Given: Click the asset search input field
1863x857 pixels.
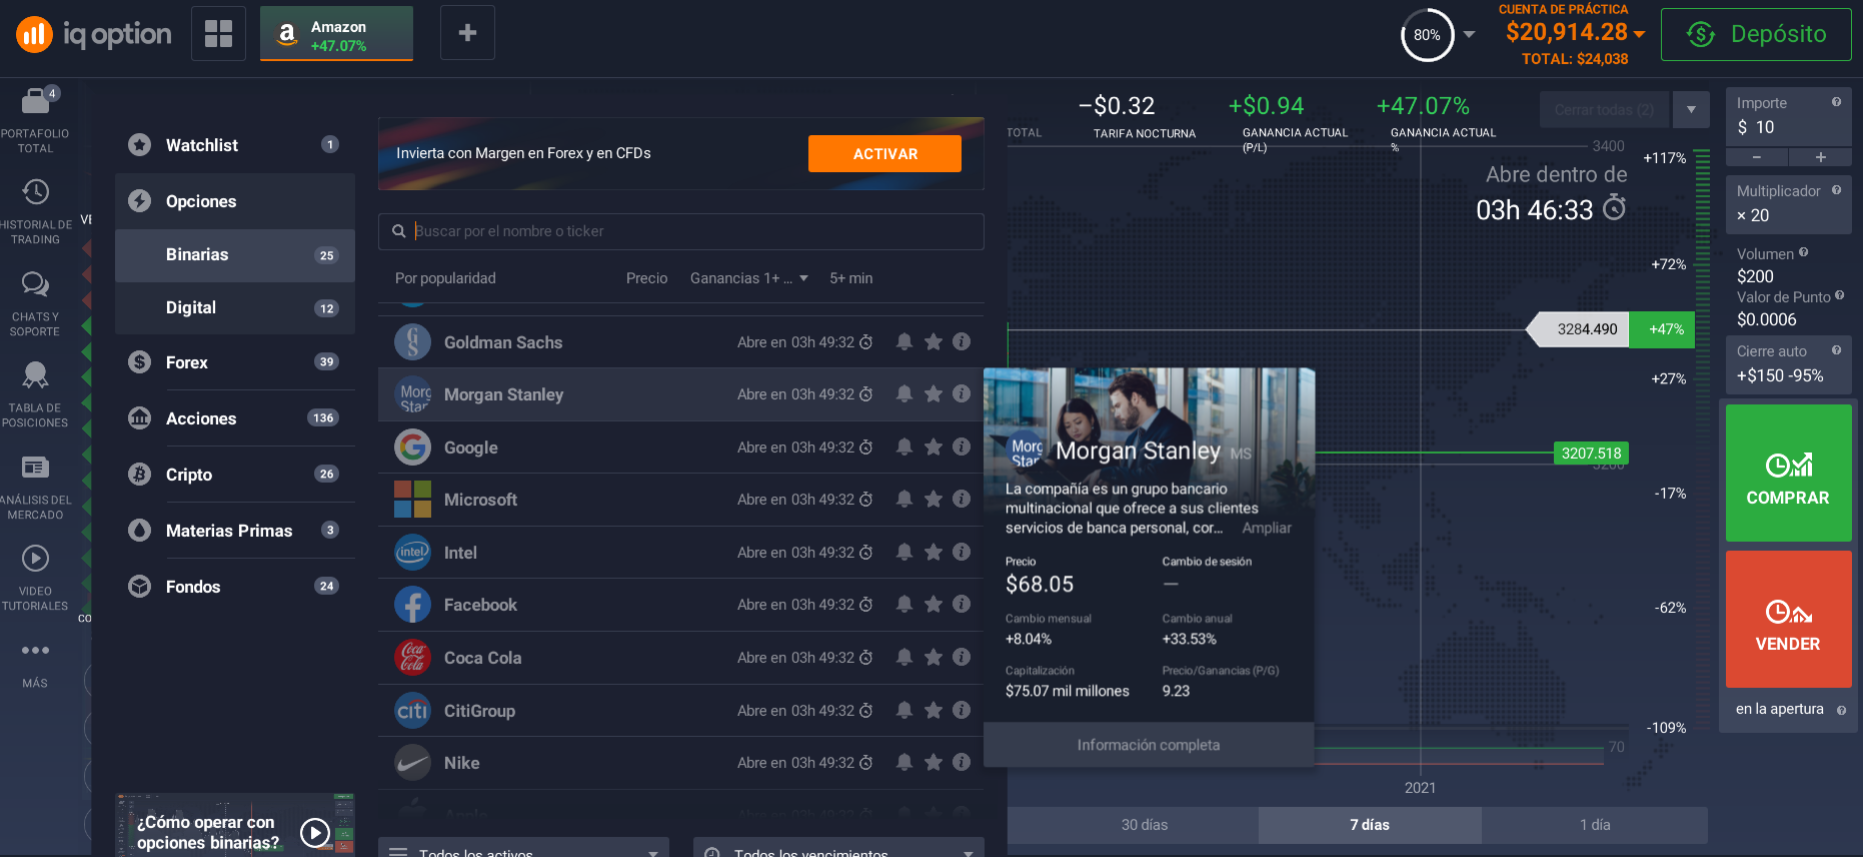Looking at the screenshot, I should (681, 231).
